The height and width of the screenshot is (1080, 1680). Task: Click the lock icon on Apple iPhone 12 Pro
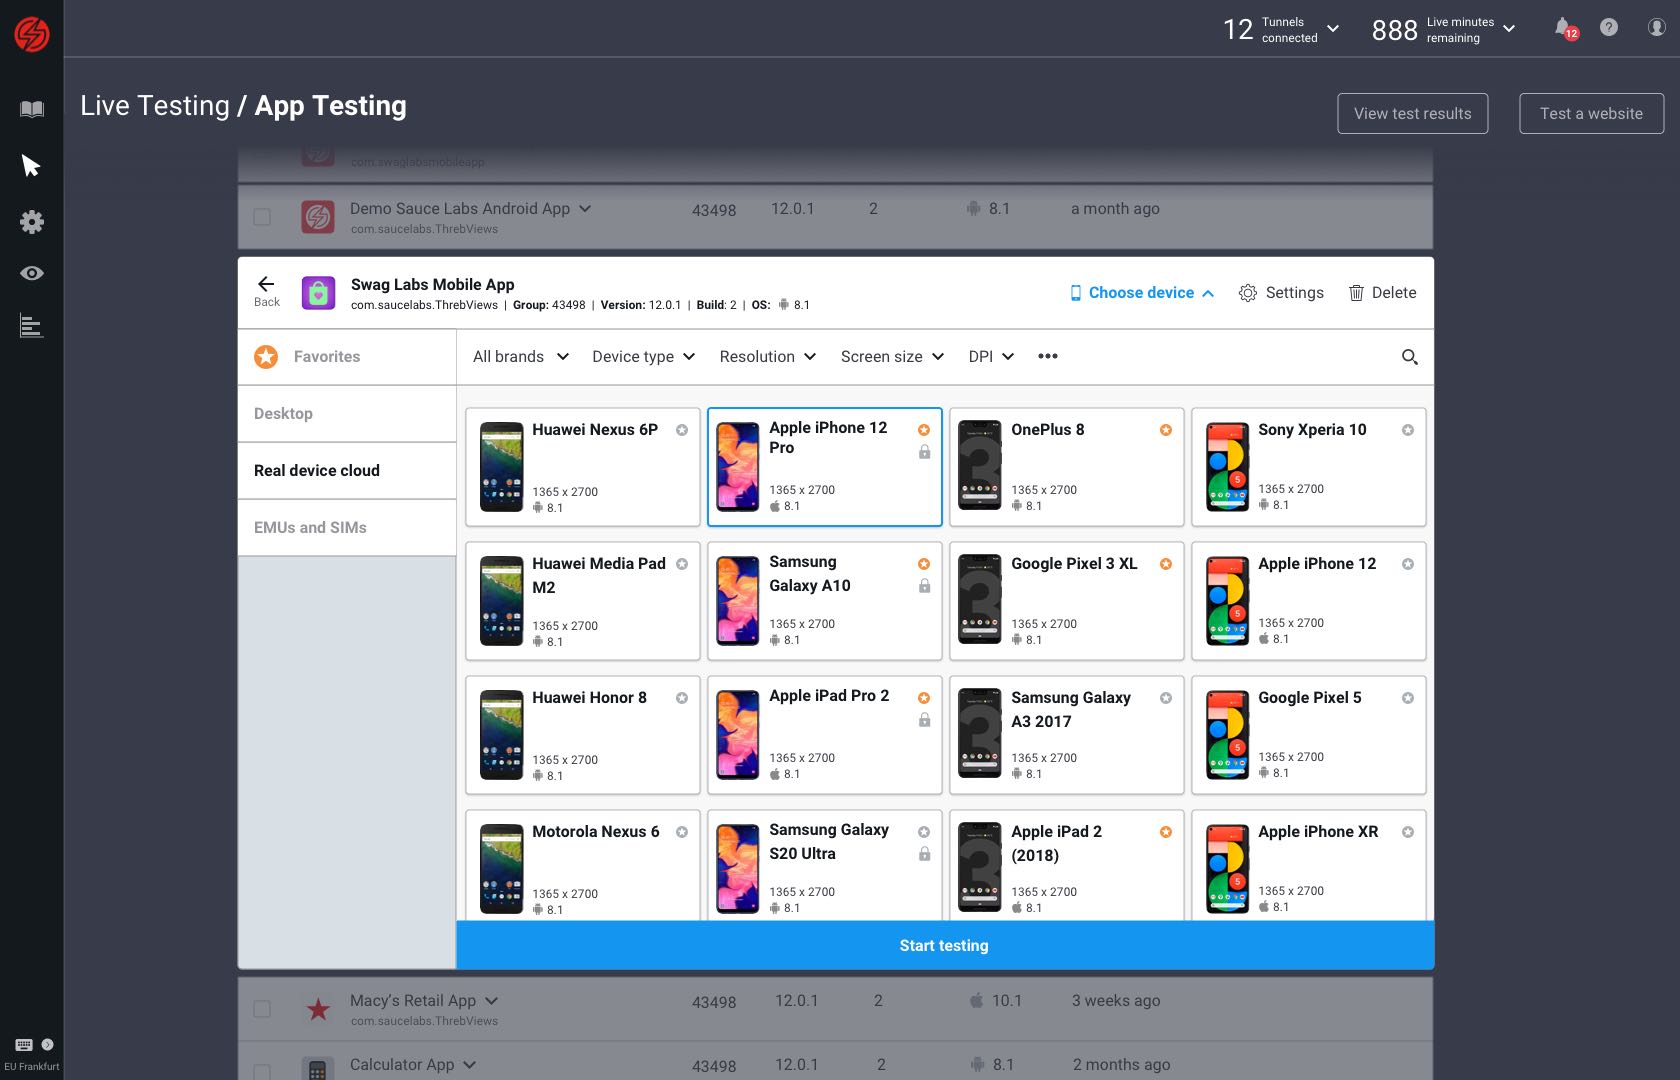924,452
